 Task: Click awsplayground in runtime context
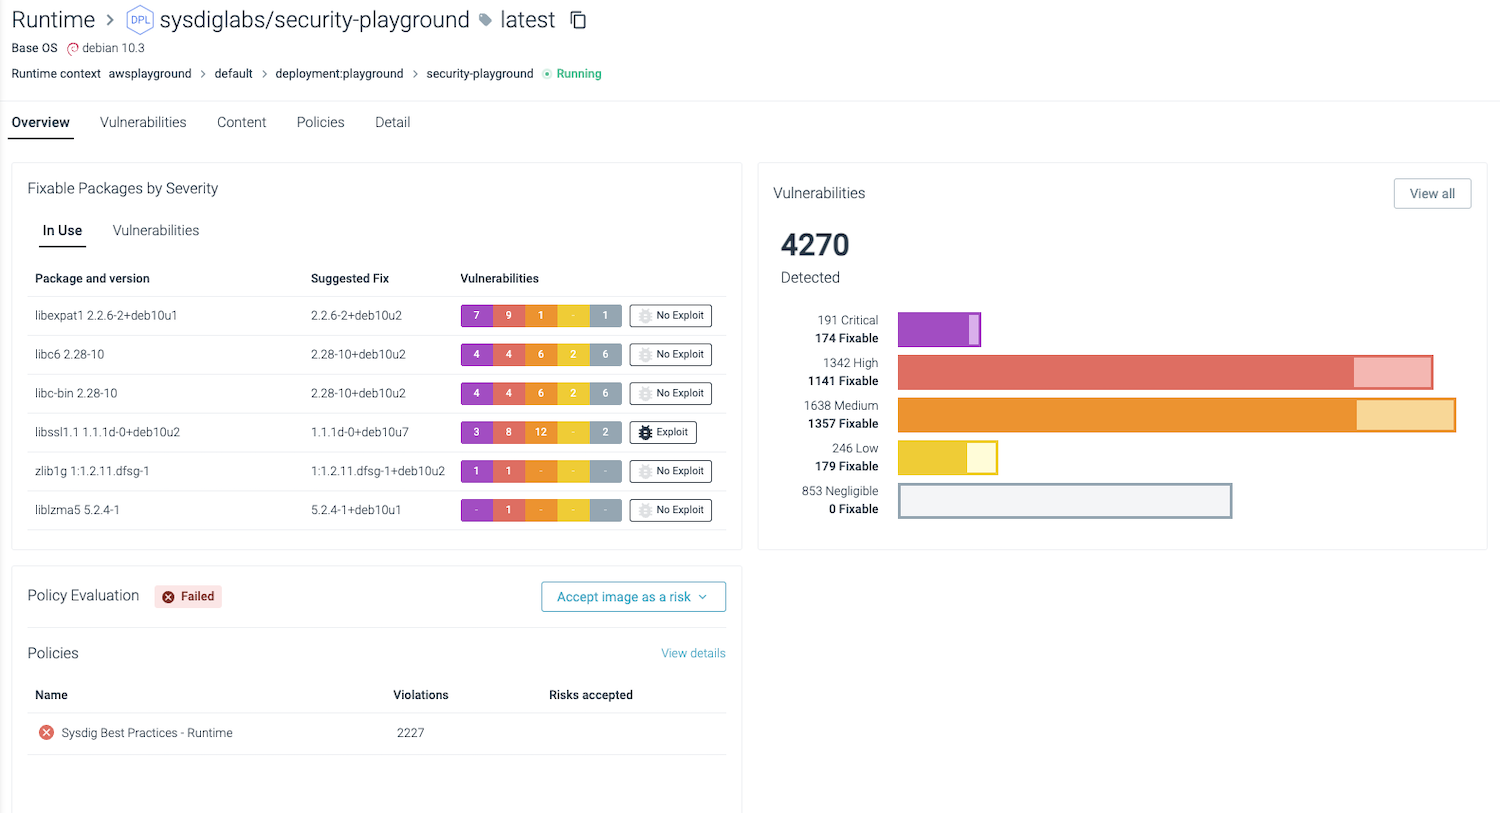tap(150, 74)
